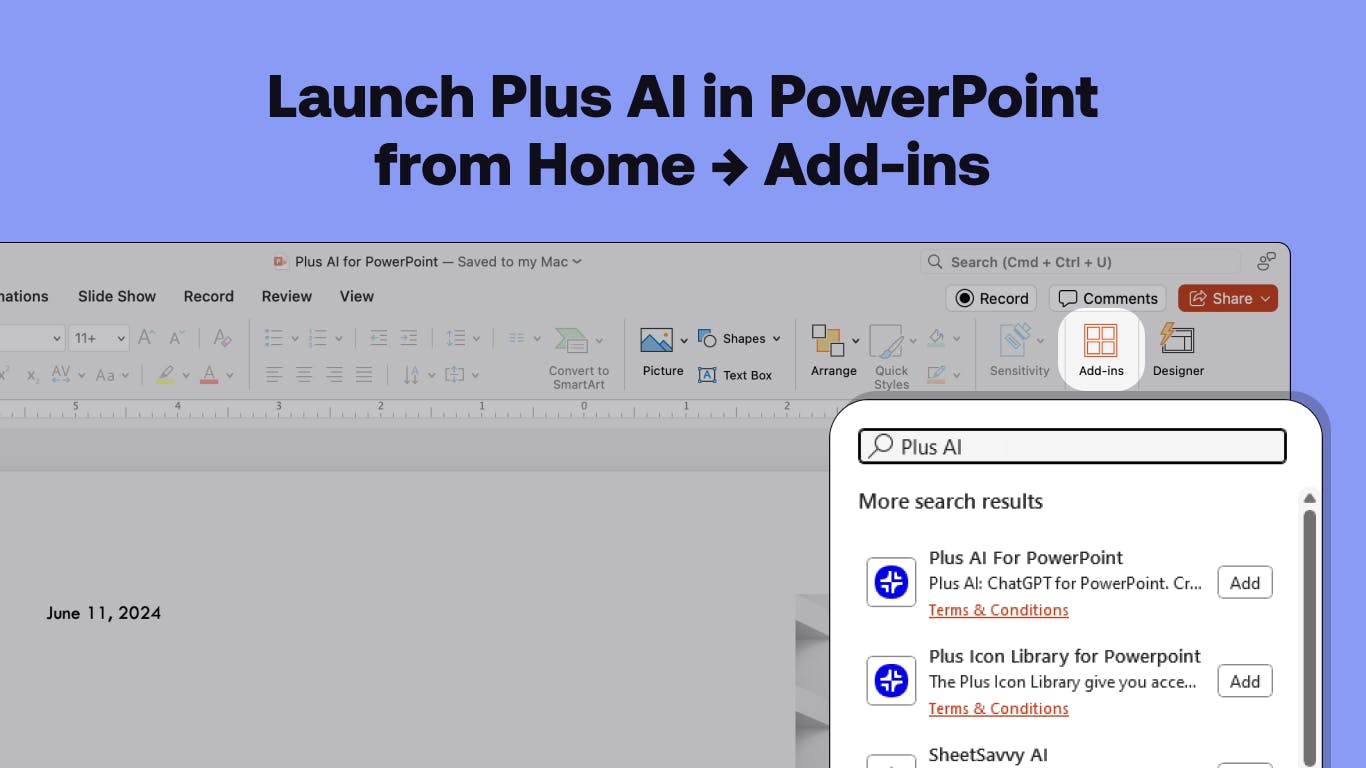The height and width of the screenshot is (768, 1366).
Task: Click the add-in results scrollbar up arrow
Action: coord(1309,499)
